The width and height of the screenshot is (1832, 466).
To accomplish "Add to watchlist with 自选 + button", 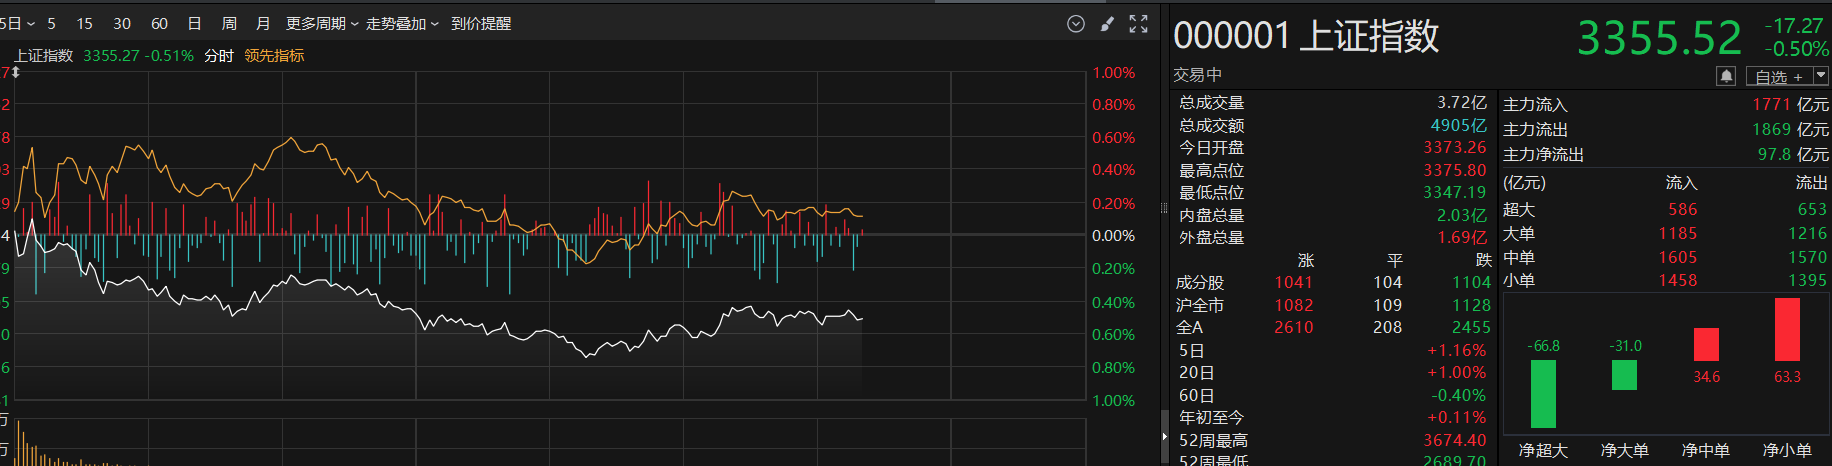I will (x=1779, y=77).
